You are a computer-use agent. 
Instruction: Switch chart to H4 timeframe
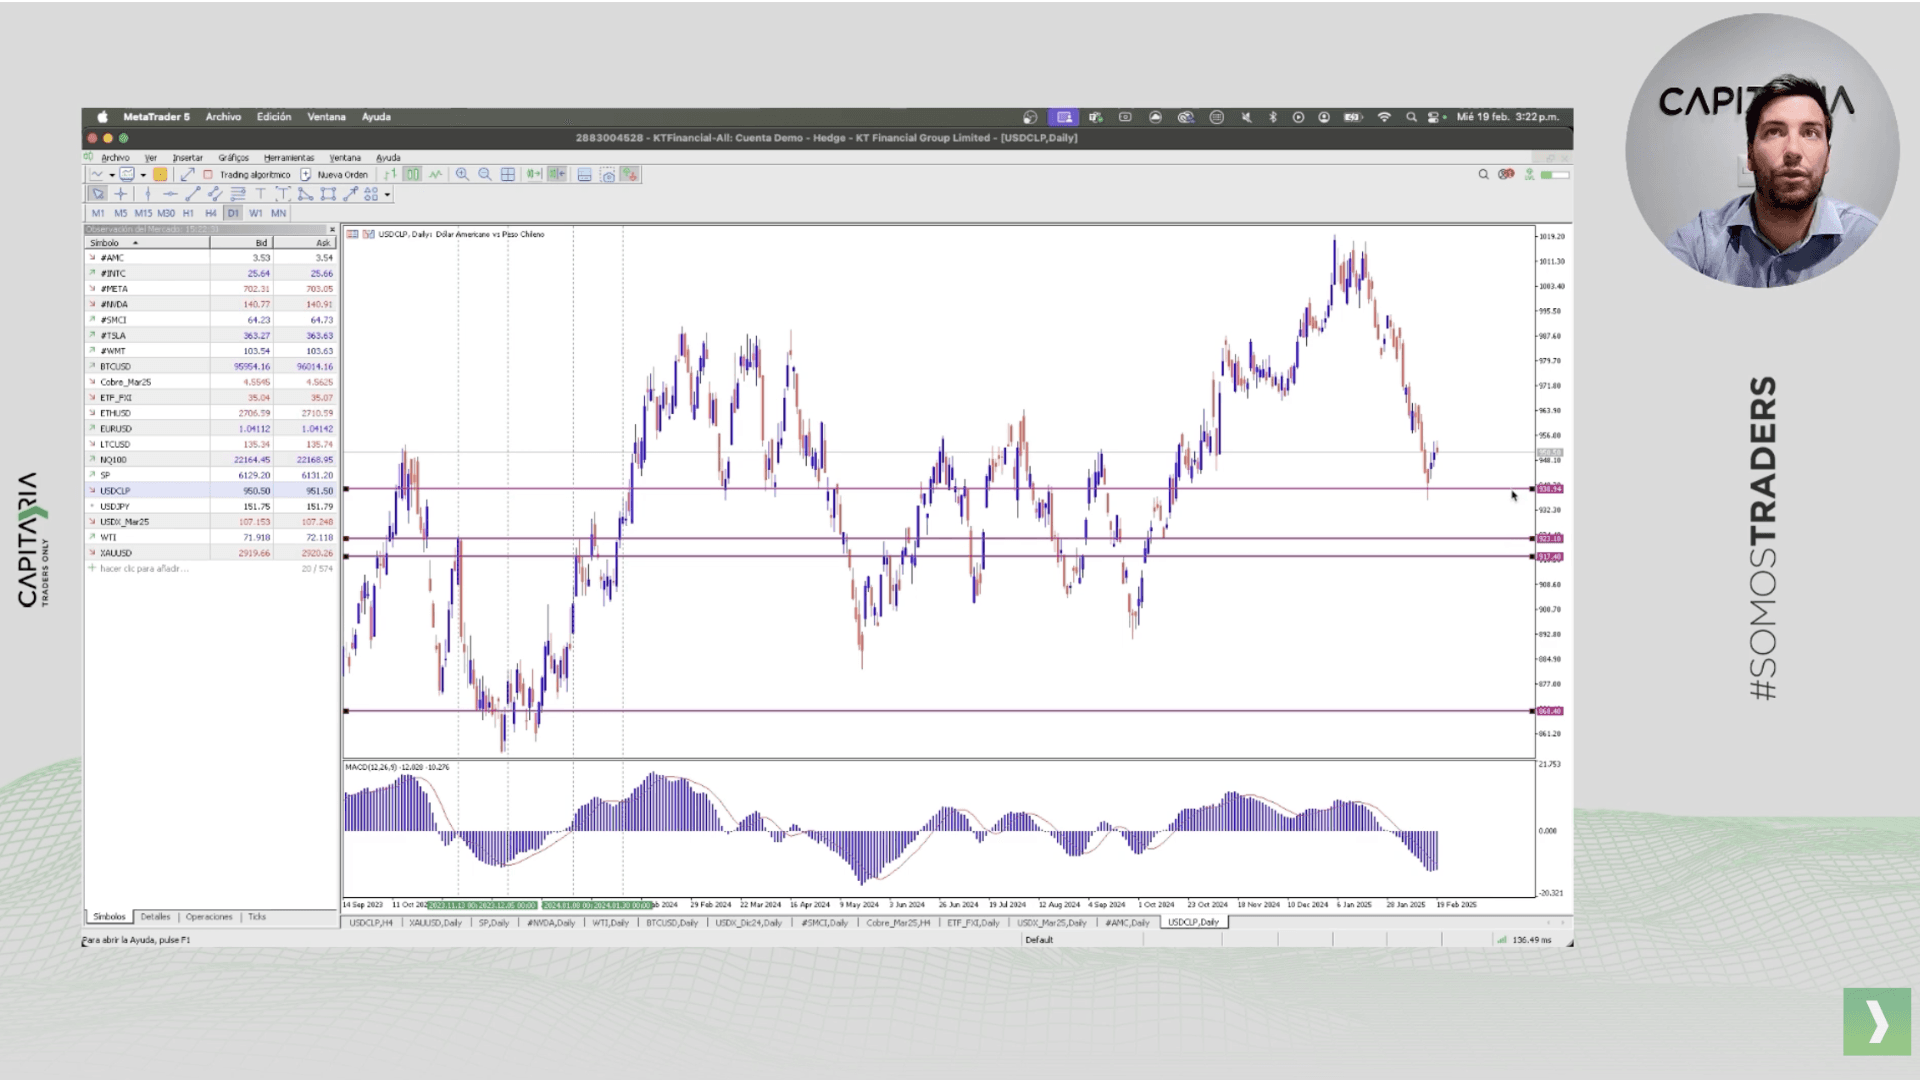[x=210, y=213]
